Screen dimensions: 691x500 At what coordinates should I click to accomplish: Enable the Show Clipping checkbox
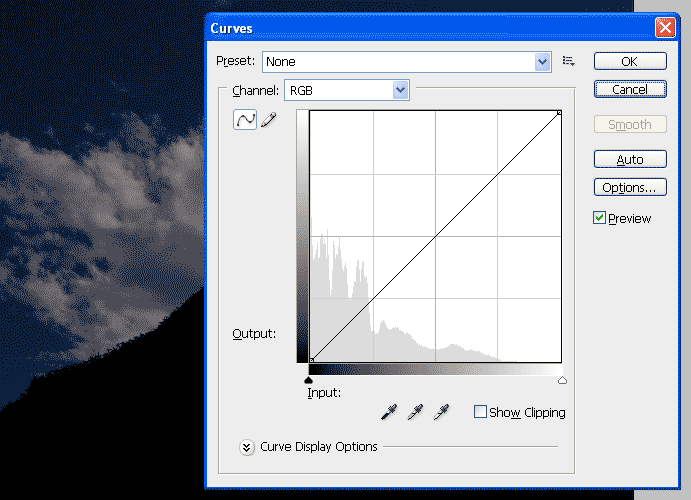pos(480,412)
